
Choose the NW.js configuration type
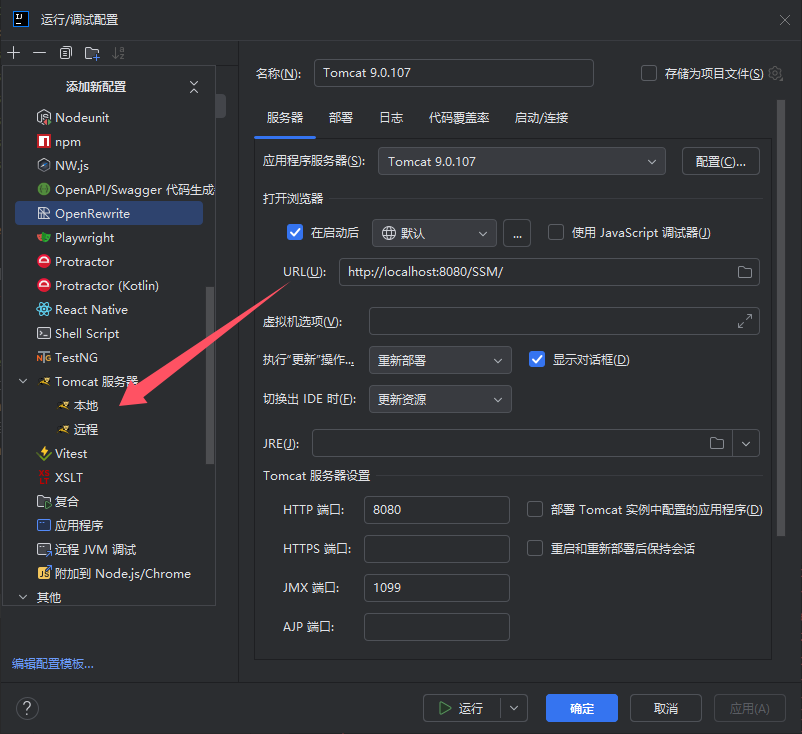click(109, 166)
